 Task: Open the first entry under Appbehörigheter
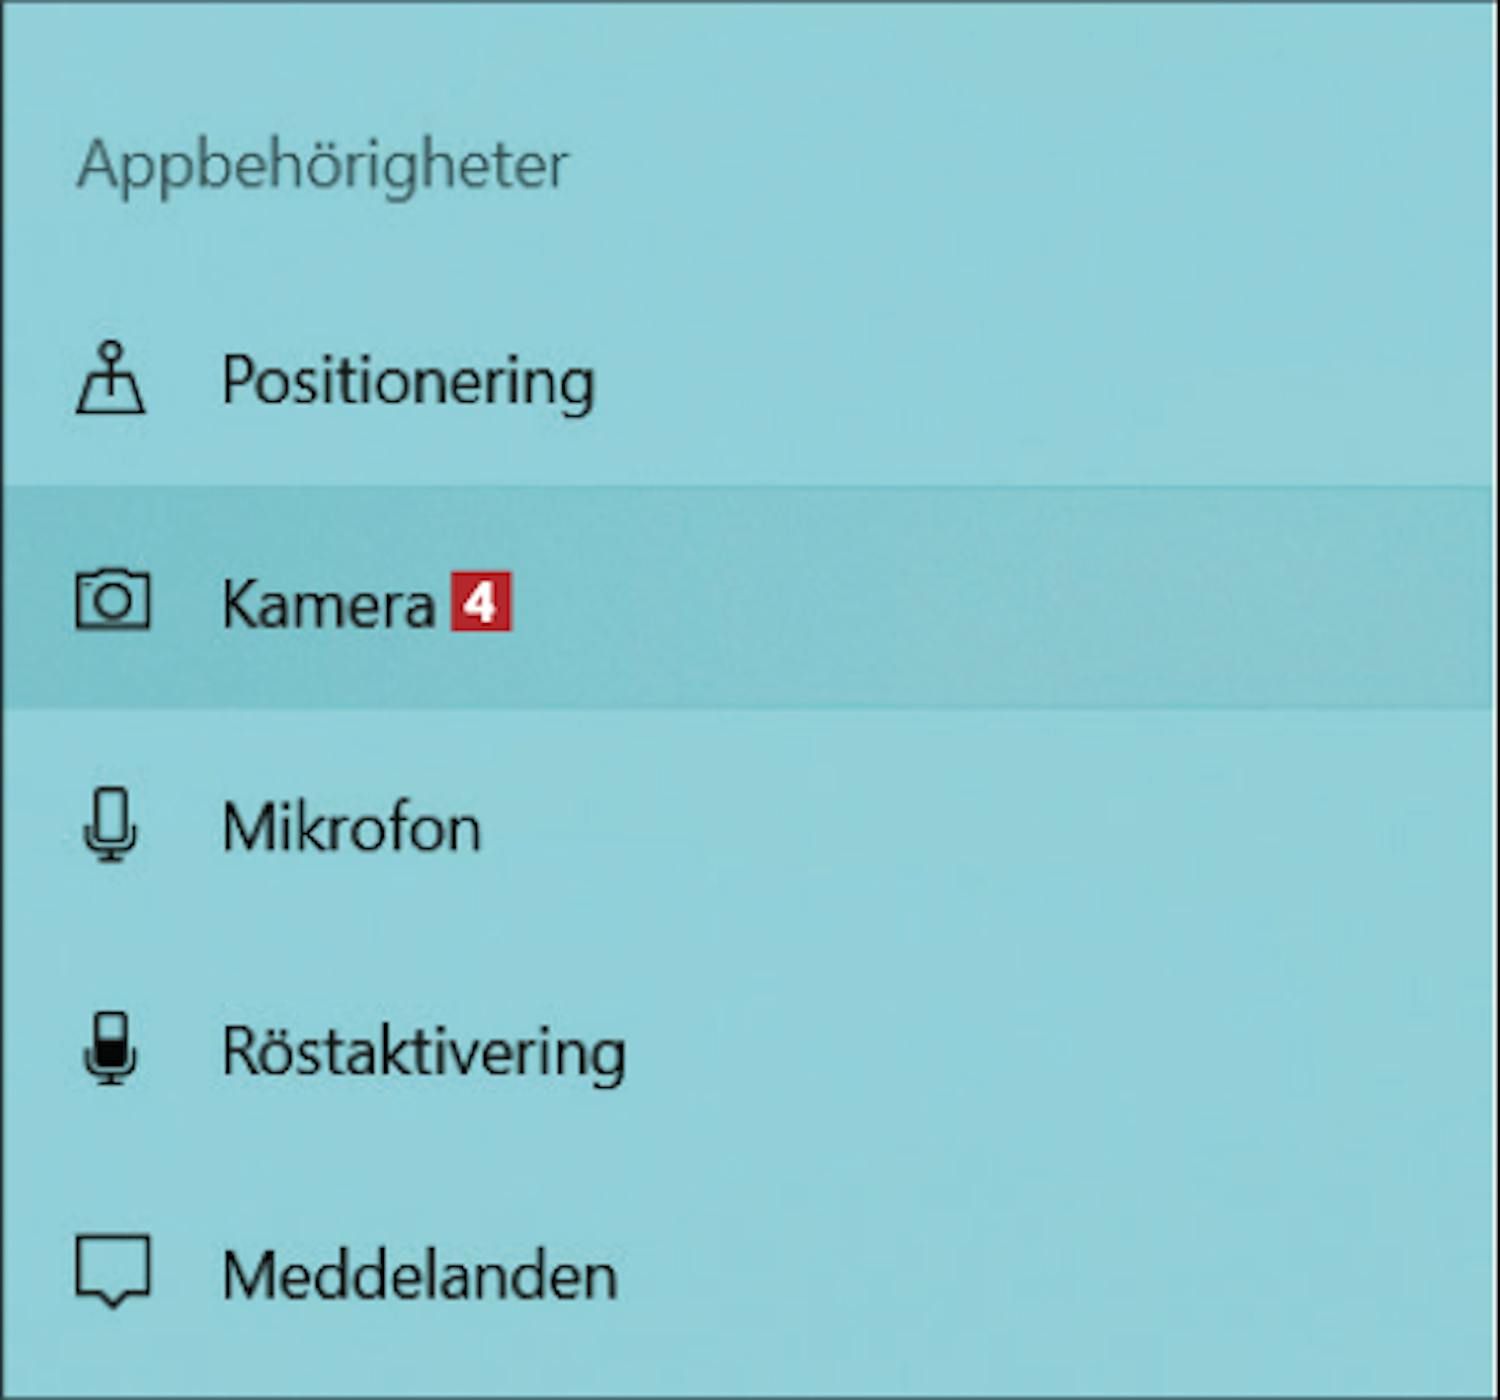(x=408, y=381)
